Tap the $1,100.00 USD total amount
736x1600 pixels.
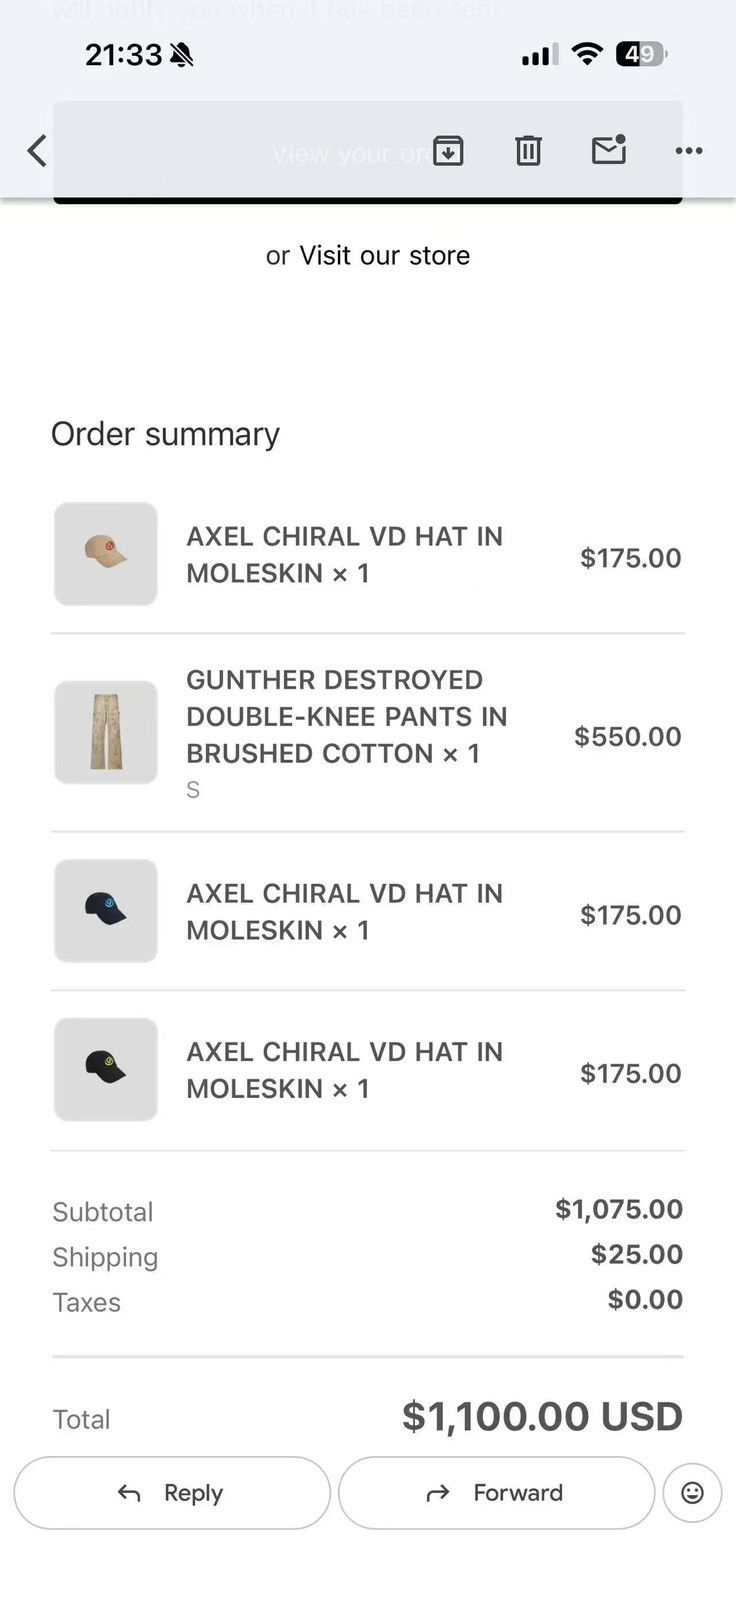click(x=542, y=1416)
